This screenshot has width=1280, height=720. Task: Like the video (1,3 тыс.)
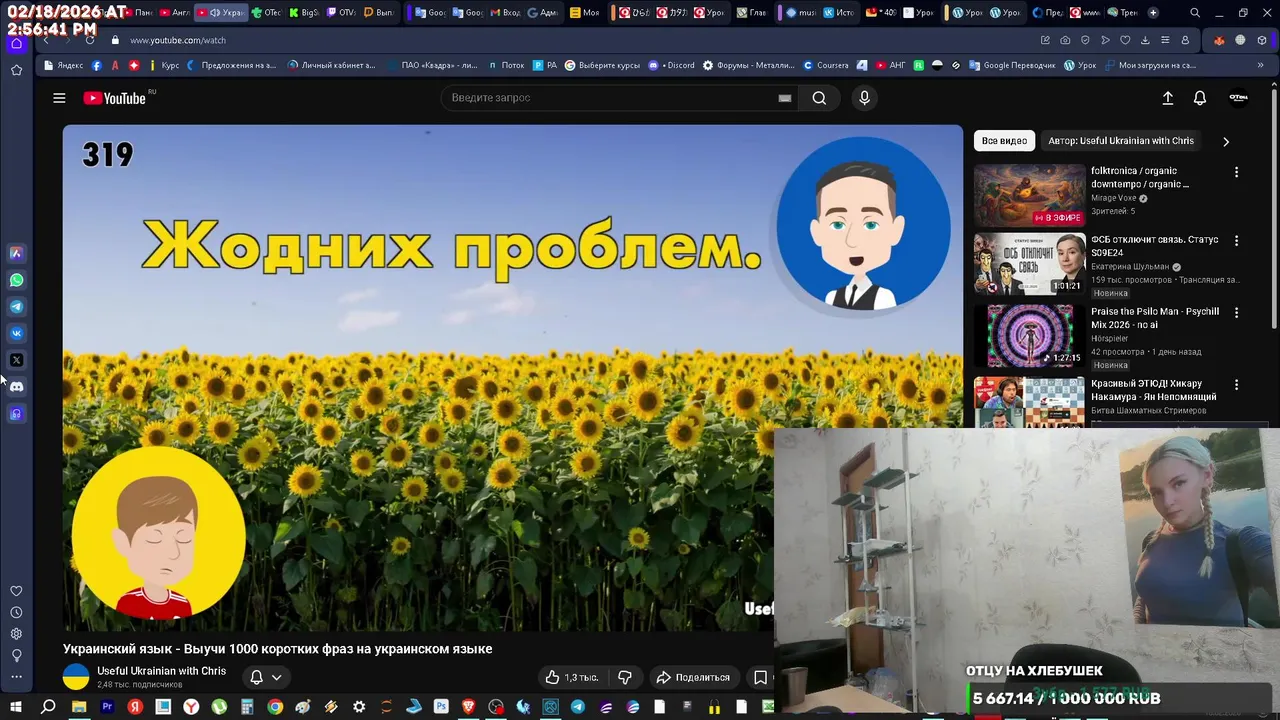coord(572,677)
